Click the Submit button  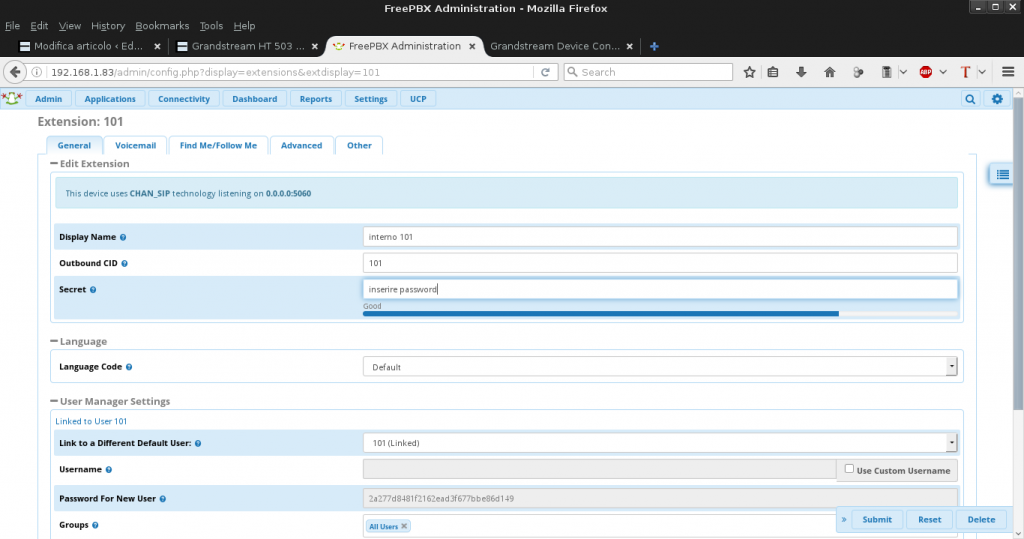(876, 520)
